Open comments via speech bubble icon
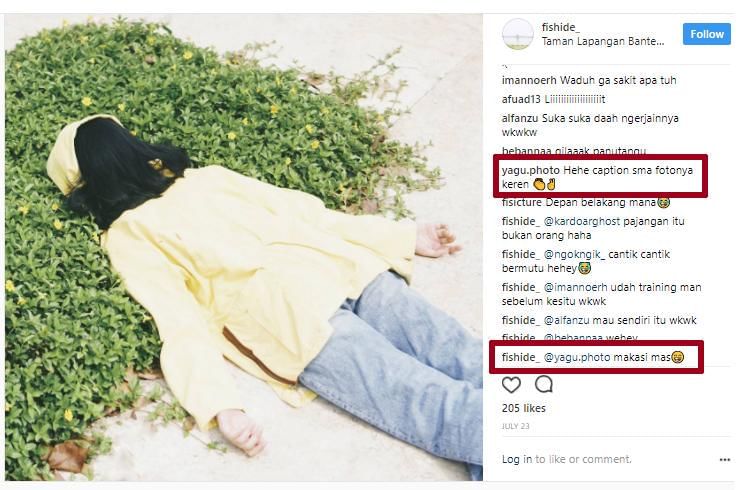The height and width of the screenshot is (490, 750). 544,384
